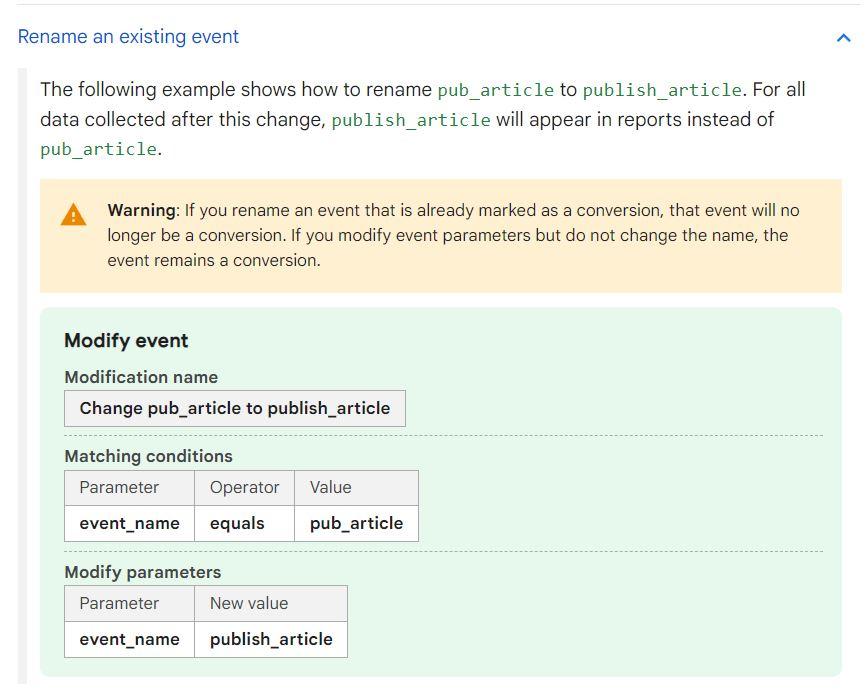Viewport: 868px width, 691px height.
Task: Click the 'Value' column header in Matching conditions
Action: [356, 488]
